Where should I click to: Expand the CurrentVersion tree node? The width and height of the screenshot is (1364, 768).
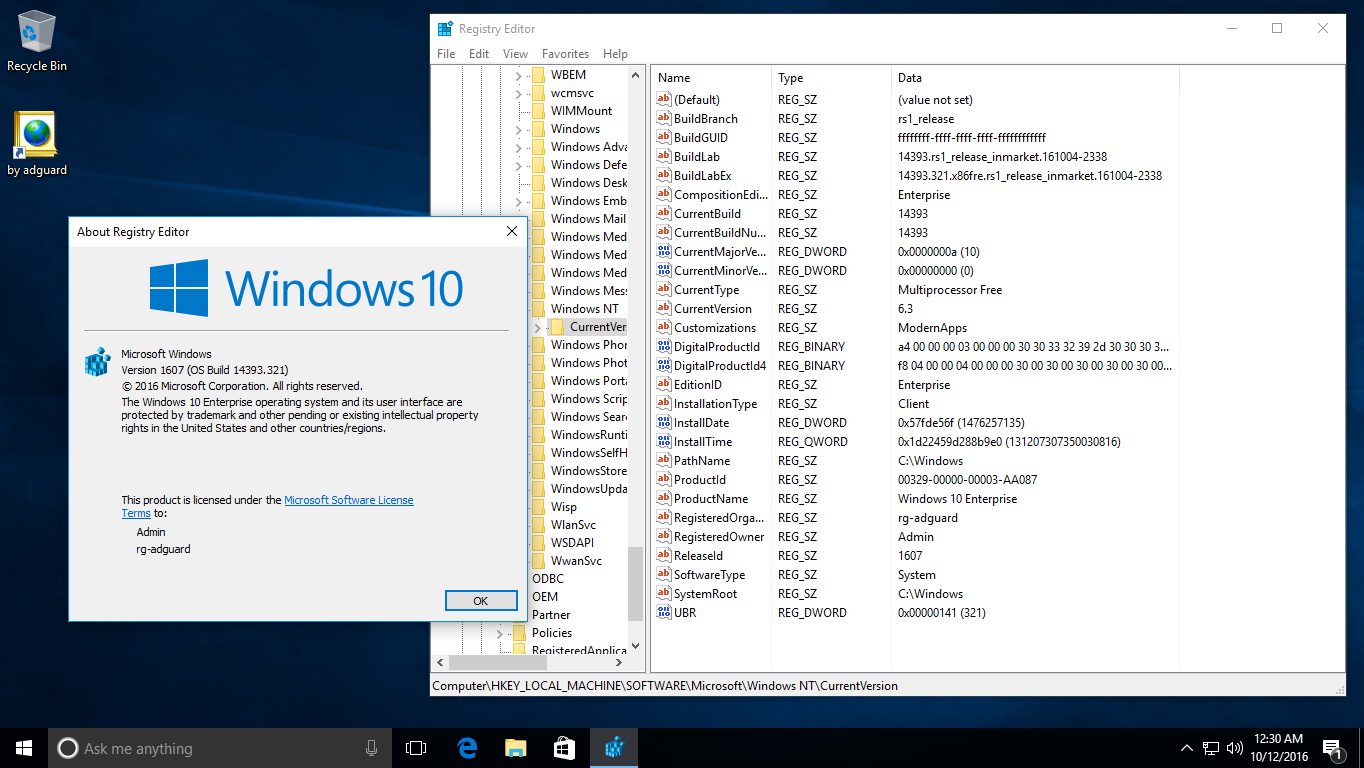point(537,327)
